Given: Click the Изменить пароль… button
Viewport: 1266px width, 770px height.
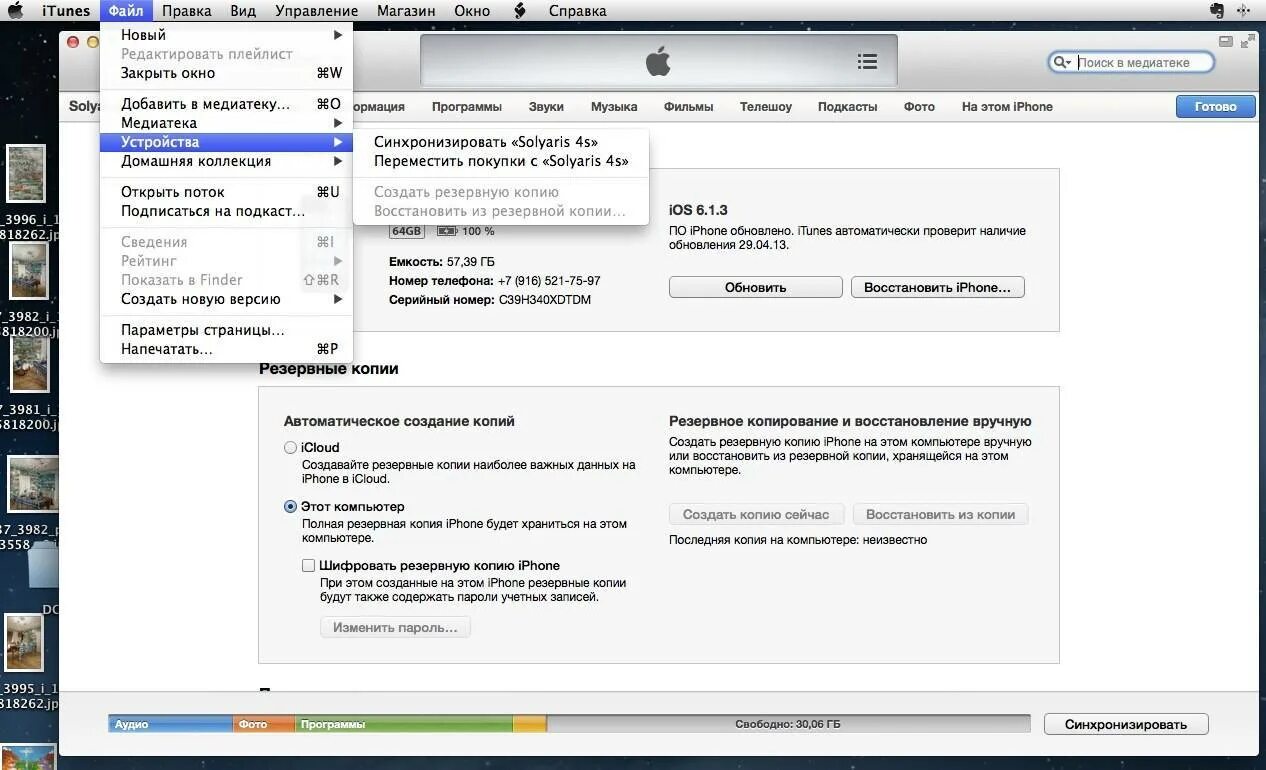Looking at the screenshot, I should click(395, 628).
